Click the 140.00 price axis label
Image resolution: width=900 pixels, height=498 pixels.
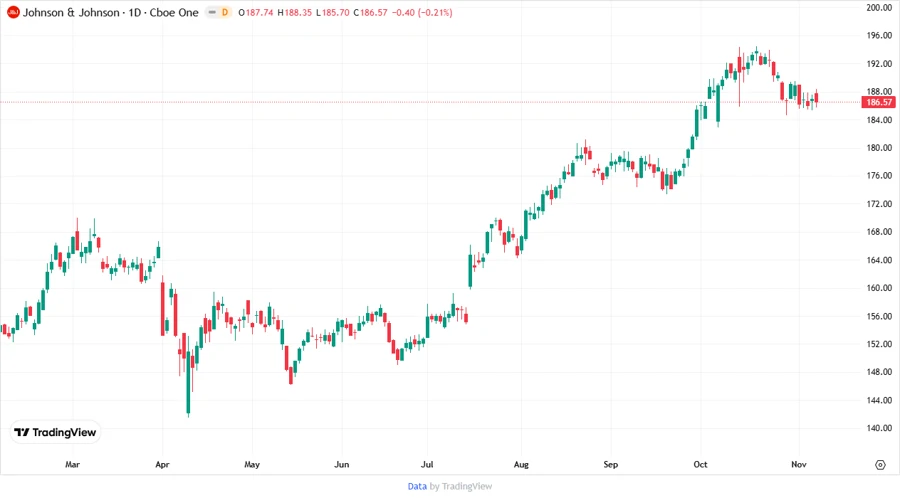879,428
